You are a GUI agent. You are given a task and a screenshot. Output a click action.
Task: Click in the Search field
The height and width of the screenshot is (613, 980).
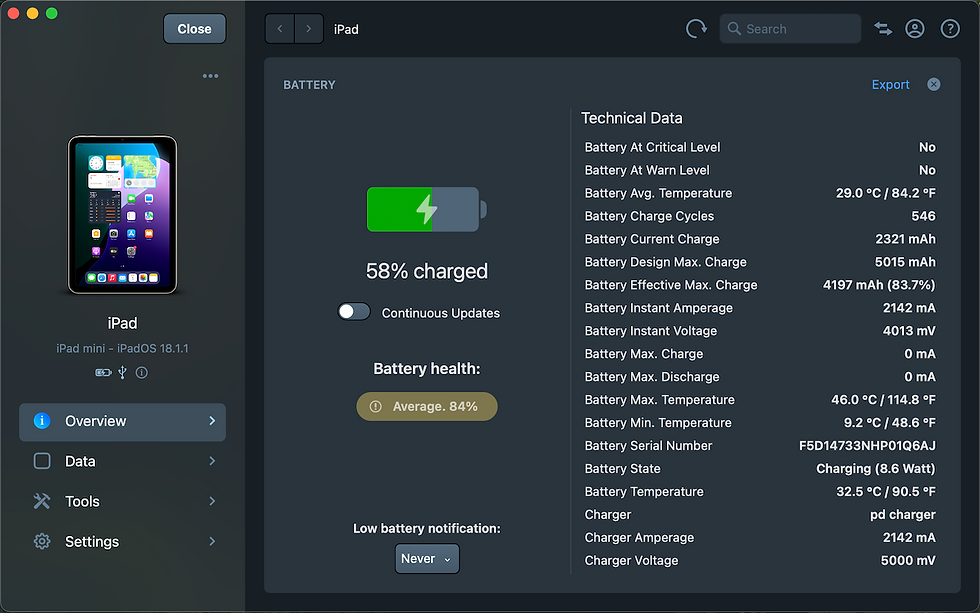pos(790,29)
